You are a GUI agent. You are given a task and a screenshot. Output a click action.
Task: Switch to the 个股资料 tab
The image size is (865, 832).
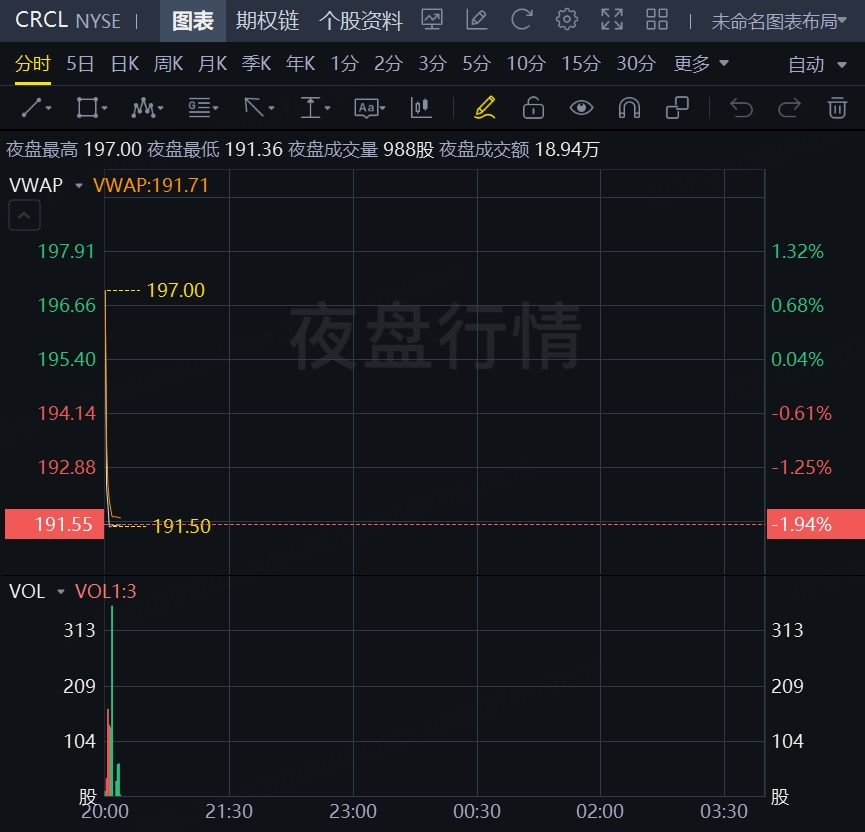(x=360, y=21)
